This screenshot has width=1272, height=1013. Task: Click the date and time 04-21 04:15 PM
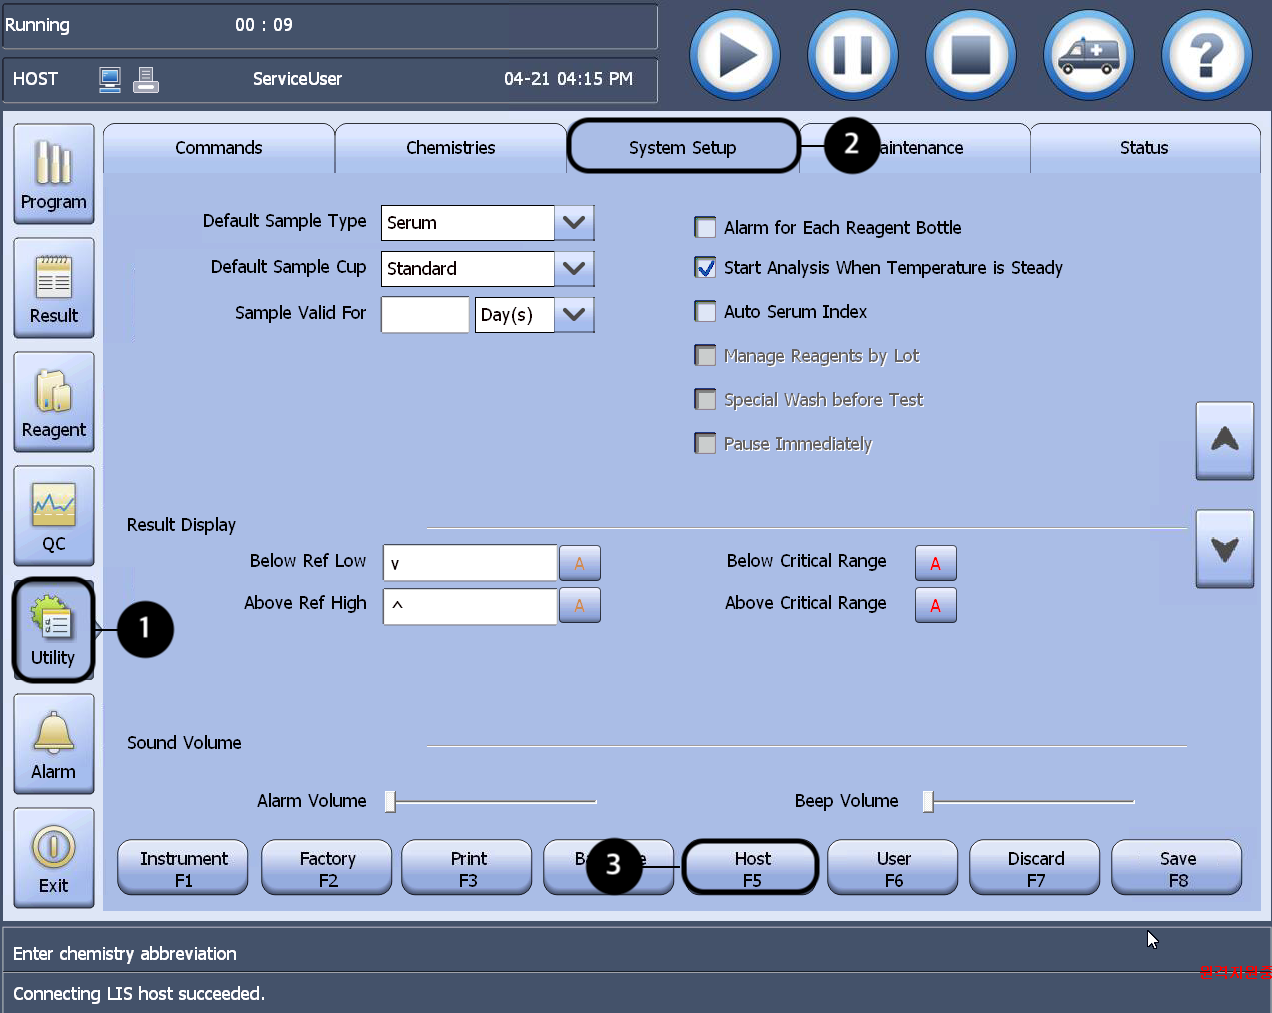click(568, 79)
